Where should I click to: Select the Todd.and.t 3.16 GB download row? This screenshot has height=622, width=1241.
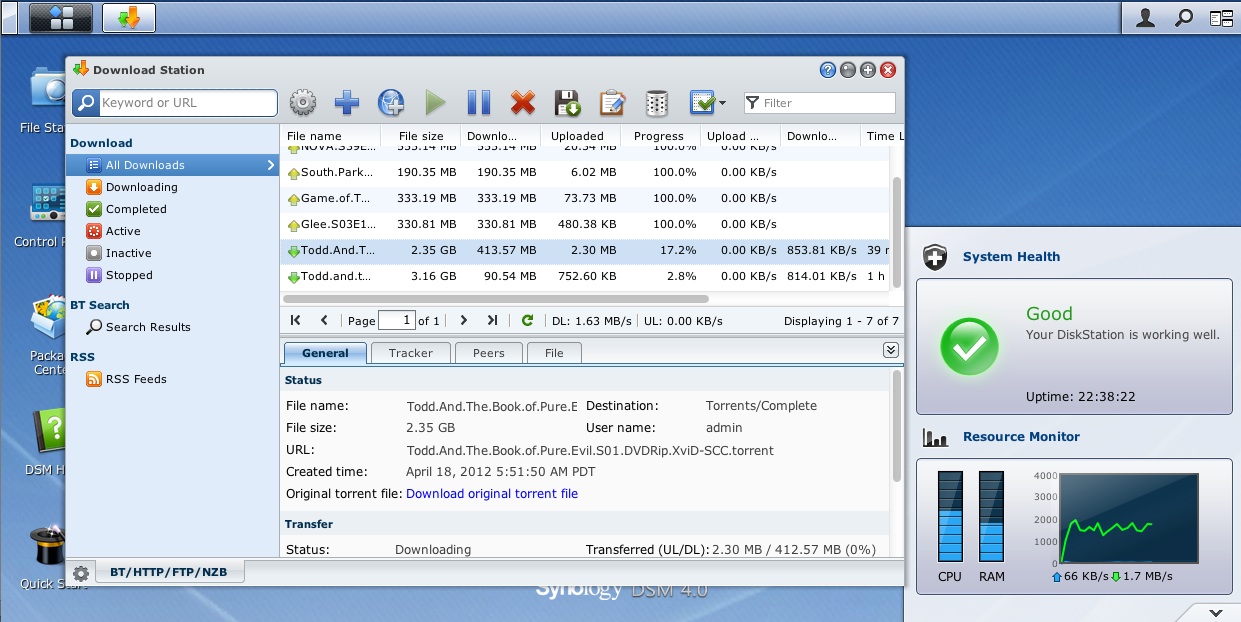tap(585, 276)
